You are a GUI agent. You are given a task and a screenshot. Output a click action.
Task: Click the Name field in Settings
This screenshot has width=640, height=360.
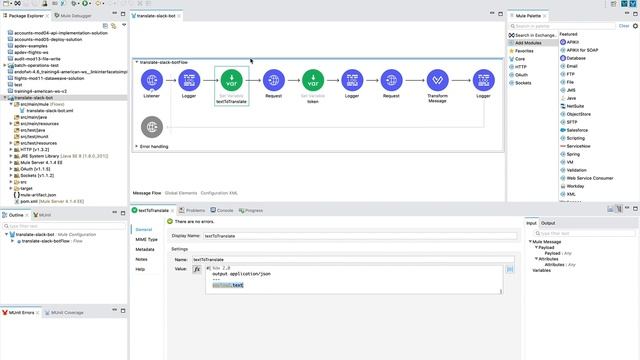[x=353, y=260]
